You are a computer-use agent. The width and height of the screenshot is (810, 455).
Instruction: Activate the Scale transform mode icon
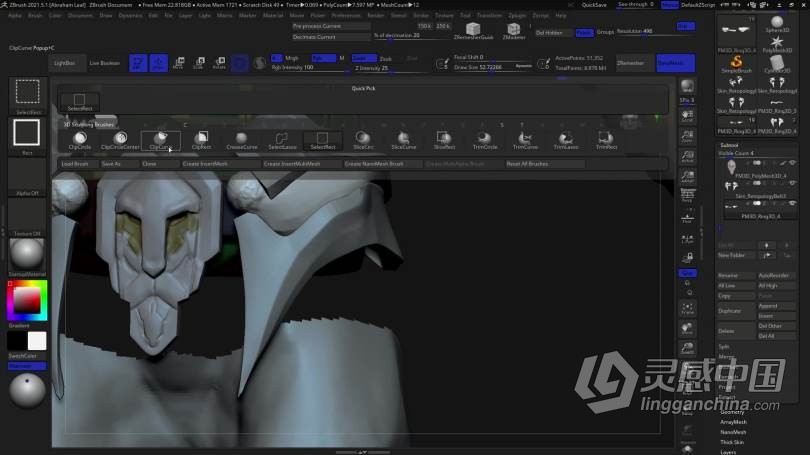point(198,63)
